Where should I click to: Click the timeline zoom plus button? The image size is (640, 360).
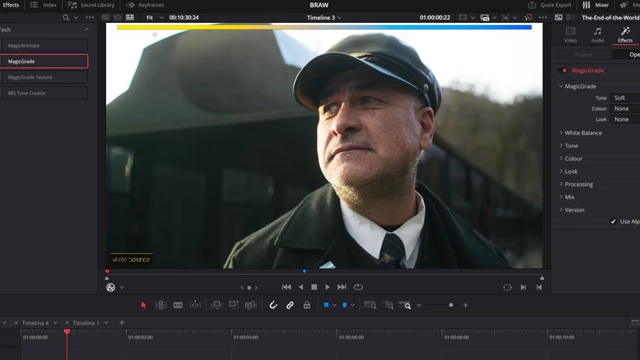tap(465, 305)
